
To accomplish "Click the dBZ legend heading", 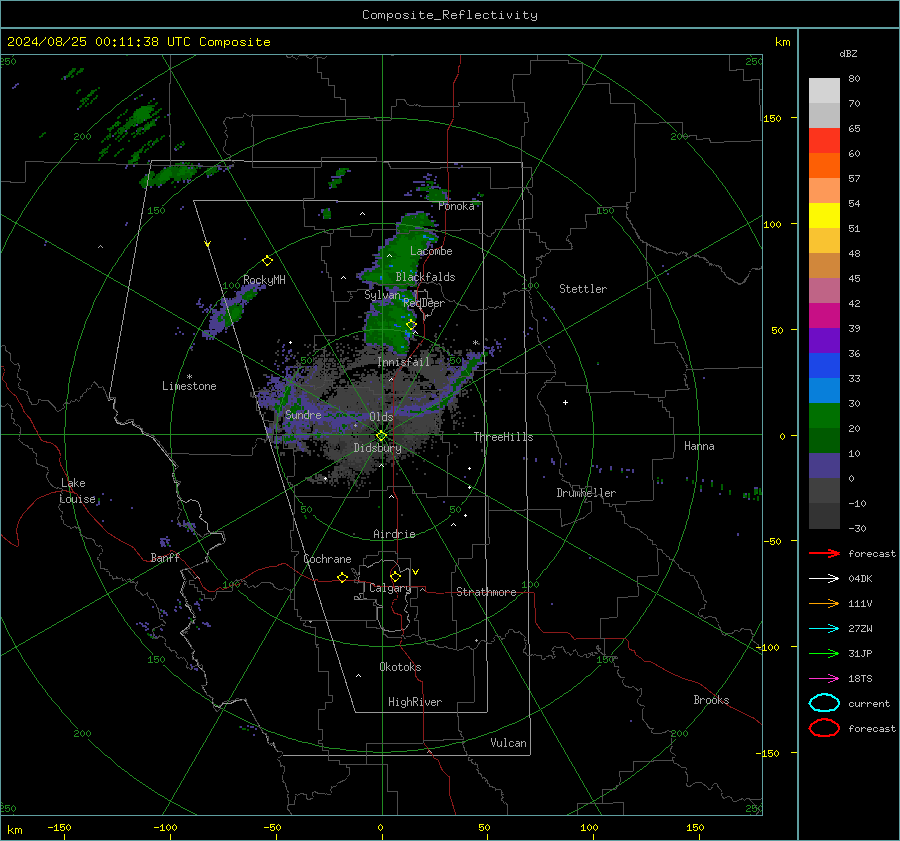I will coord(848,54).
